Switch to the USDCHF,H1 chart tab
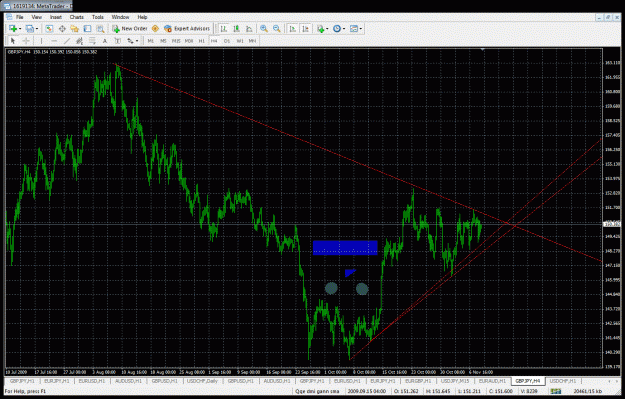The width and height of the screenshot is (625, 399). coord(562,381)
